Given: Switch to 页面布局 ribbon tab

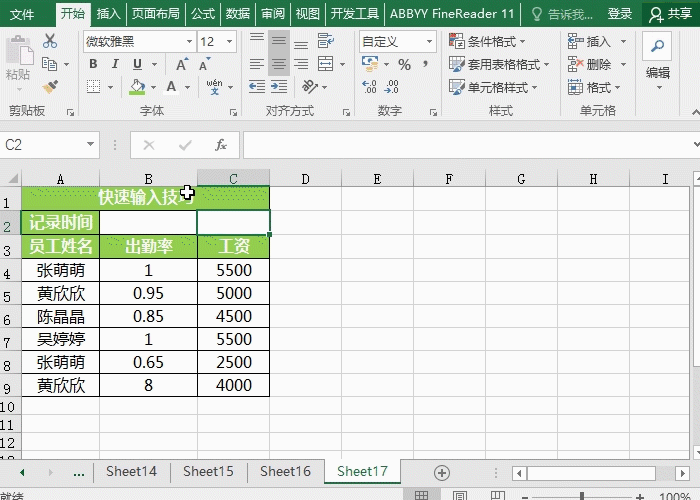Looking at the screenshot, I should point(155,14).
